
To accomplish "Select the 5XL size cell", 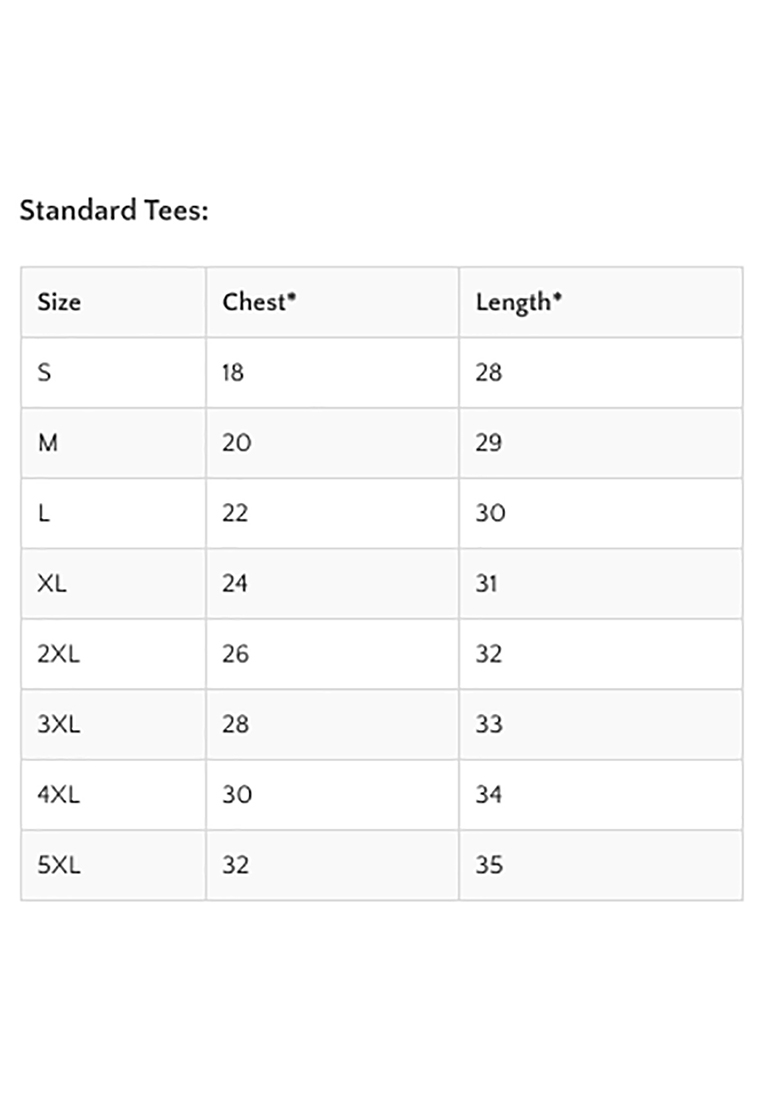I will point(58,865).
